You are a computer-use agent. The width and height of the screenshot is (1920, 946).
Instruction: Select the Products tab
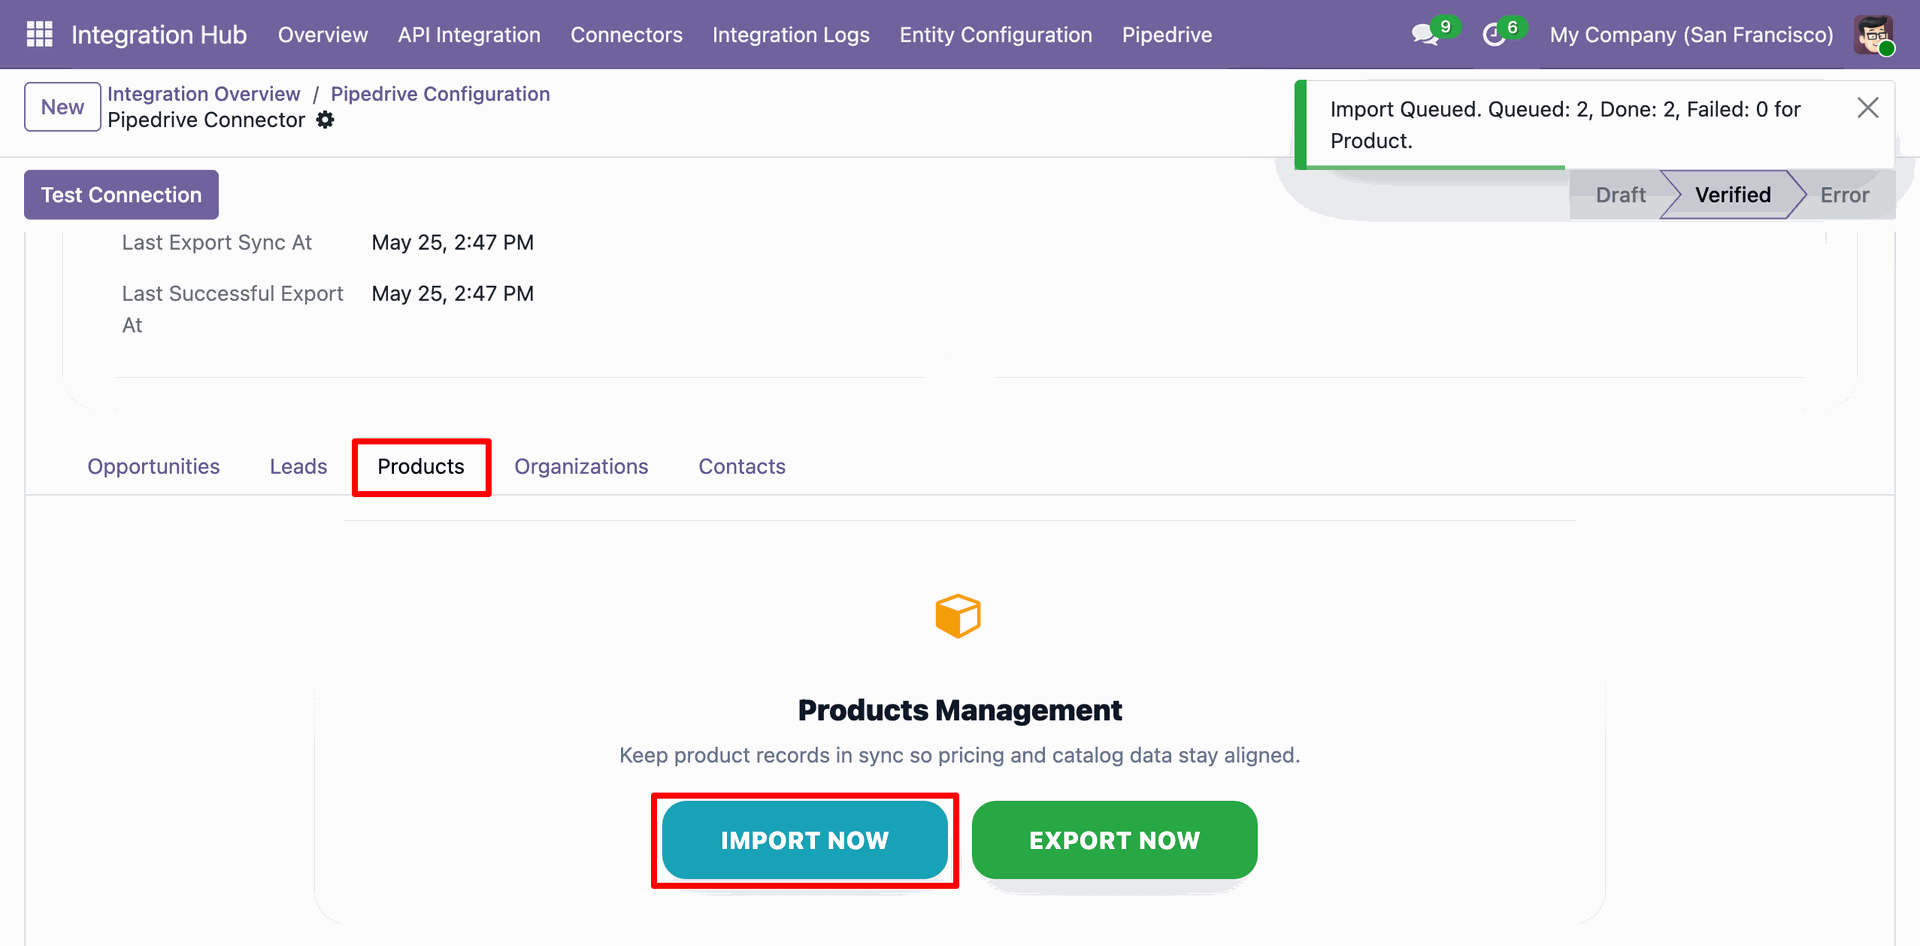pos(421,467)
